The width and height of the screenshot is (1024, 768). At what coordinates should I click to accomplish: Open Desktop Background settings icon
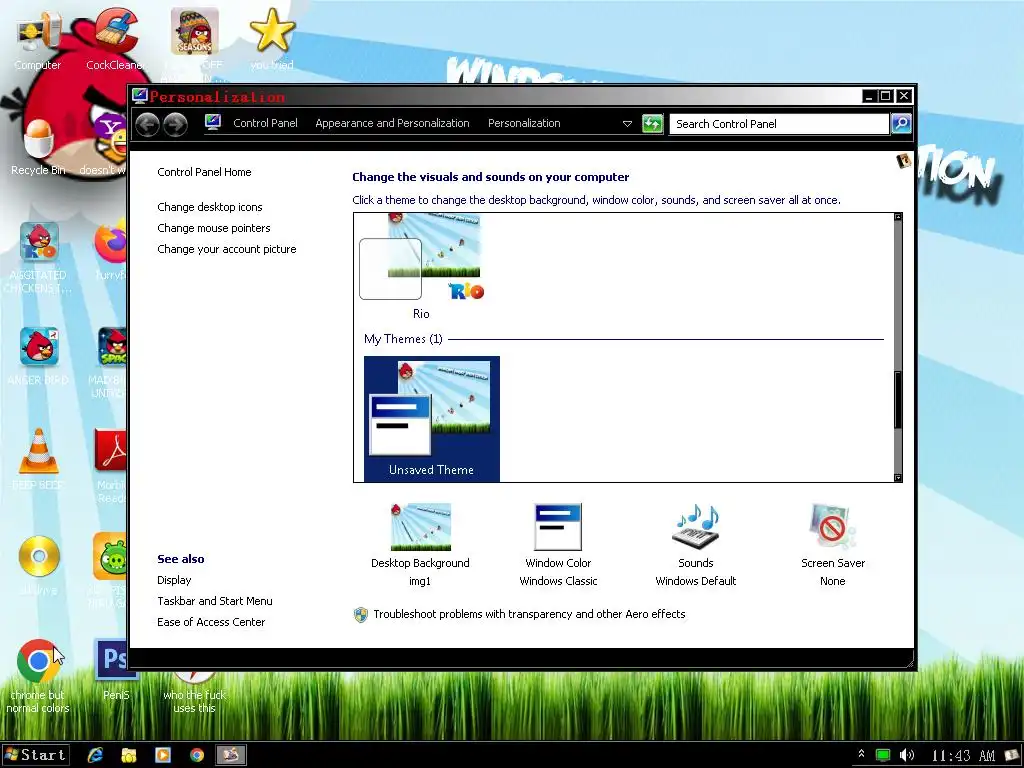pyautogui.click(x=421, y=526)
